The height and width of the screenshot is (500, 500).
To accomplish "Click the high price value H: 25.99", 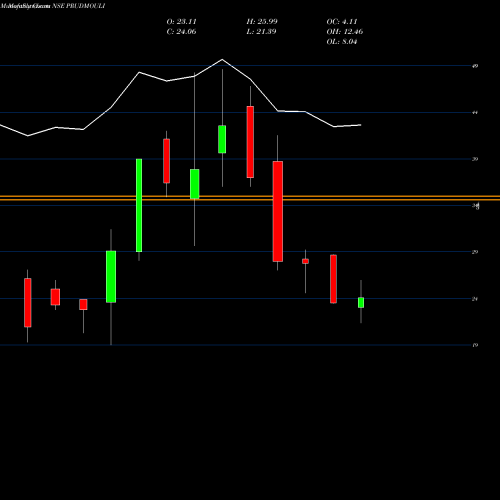I will click(x=262, y=21).
